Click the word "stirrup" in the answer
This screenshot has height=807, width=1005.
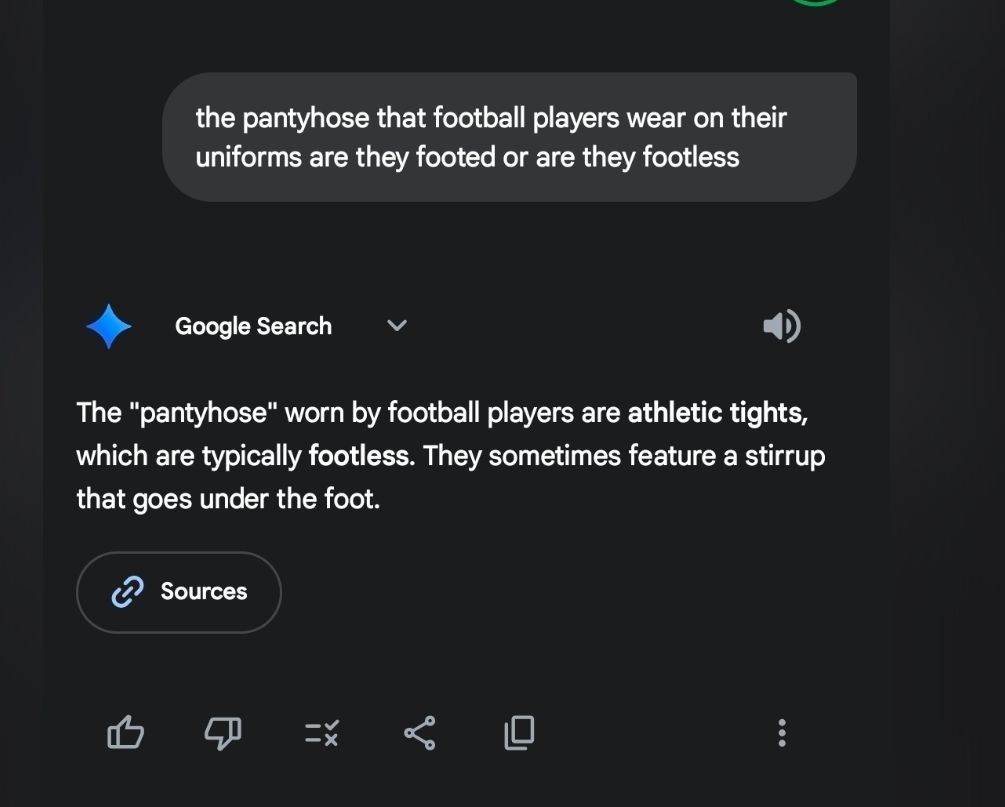coord(785,456)
